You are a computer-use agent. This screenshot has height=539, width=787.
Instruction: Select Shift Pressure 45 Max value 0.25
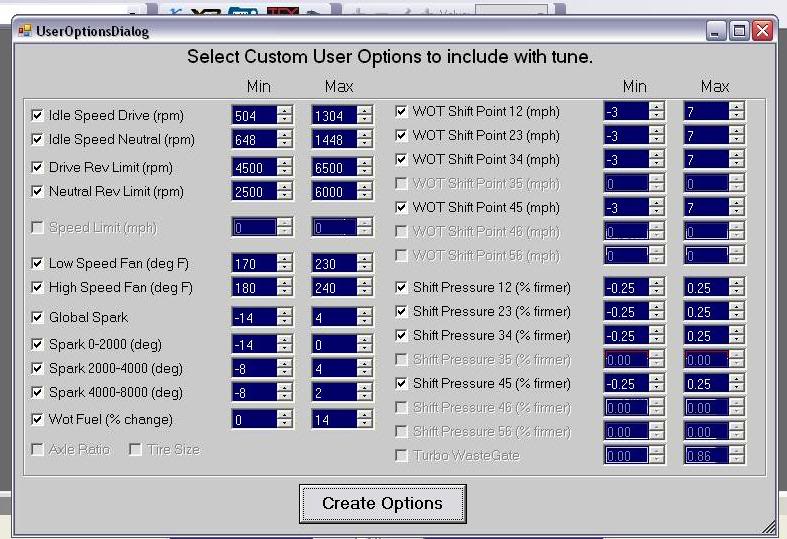click(706, 383)
